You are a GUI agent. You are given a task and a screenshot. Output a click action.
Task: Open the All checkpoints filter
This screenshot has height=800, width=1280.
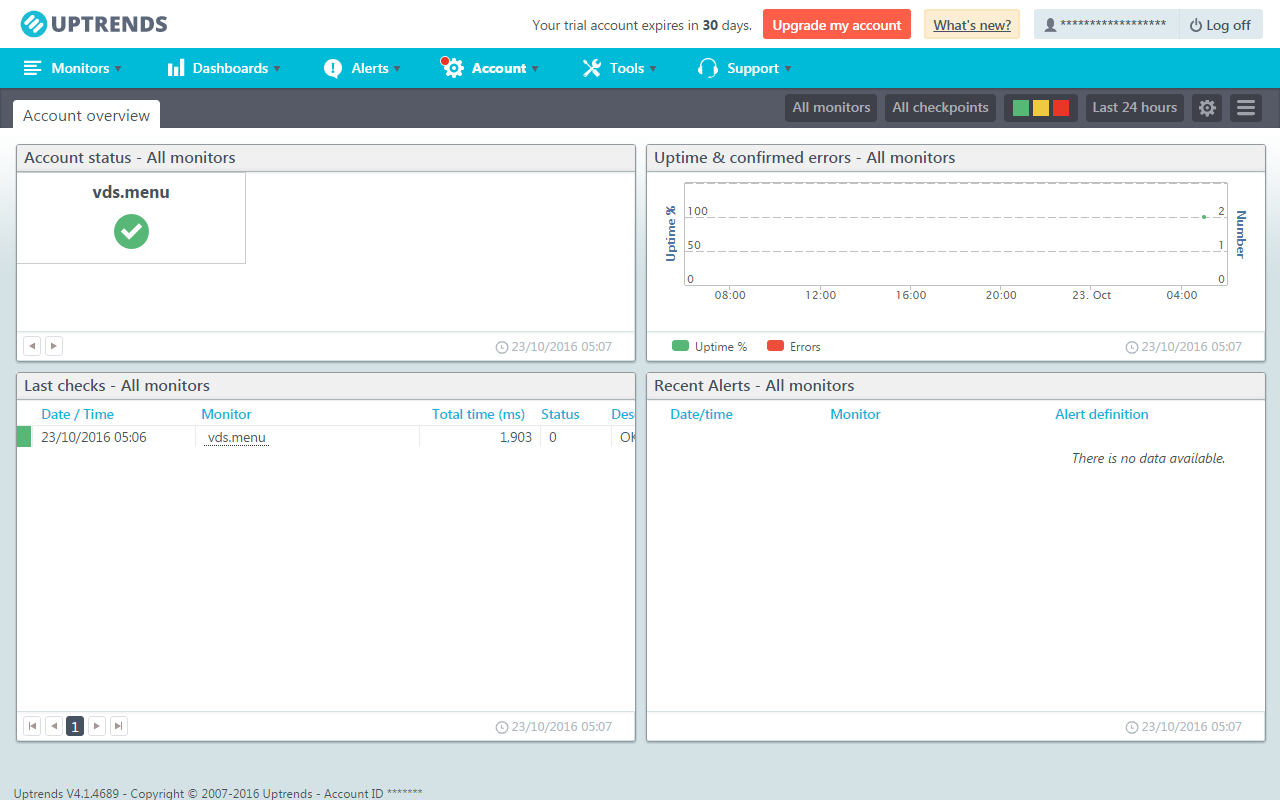pos(940,108)
